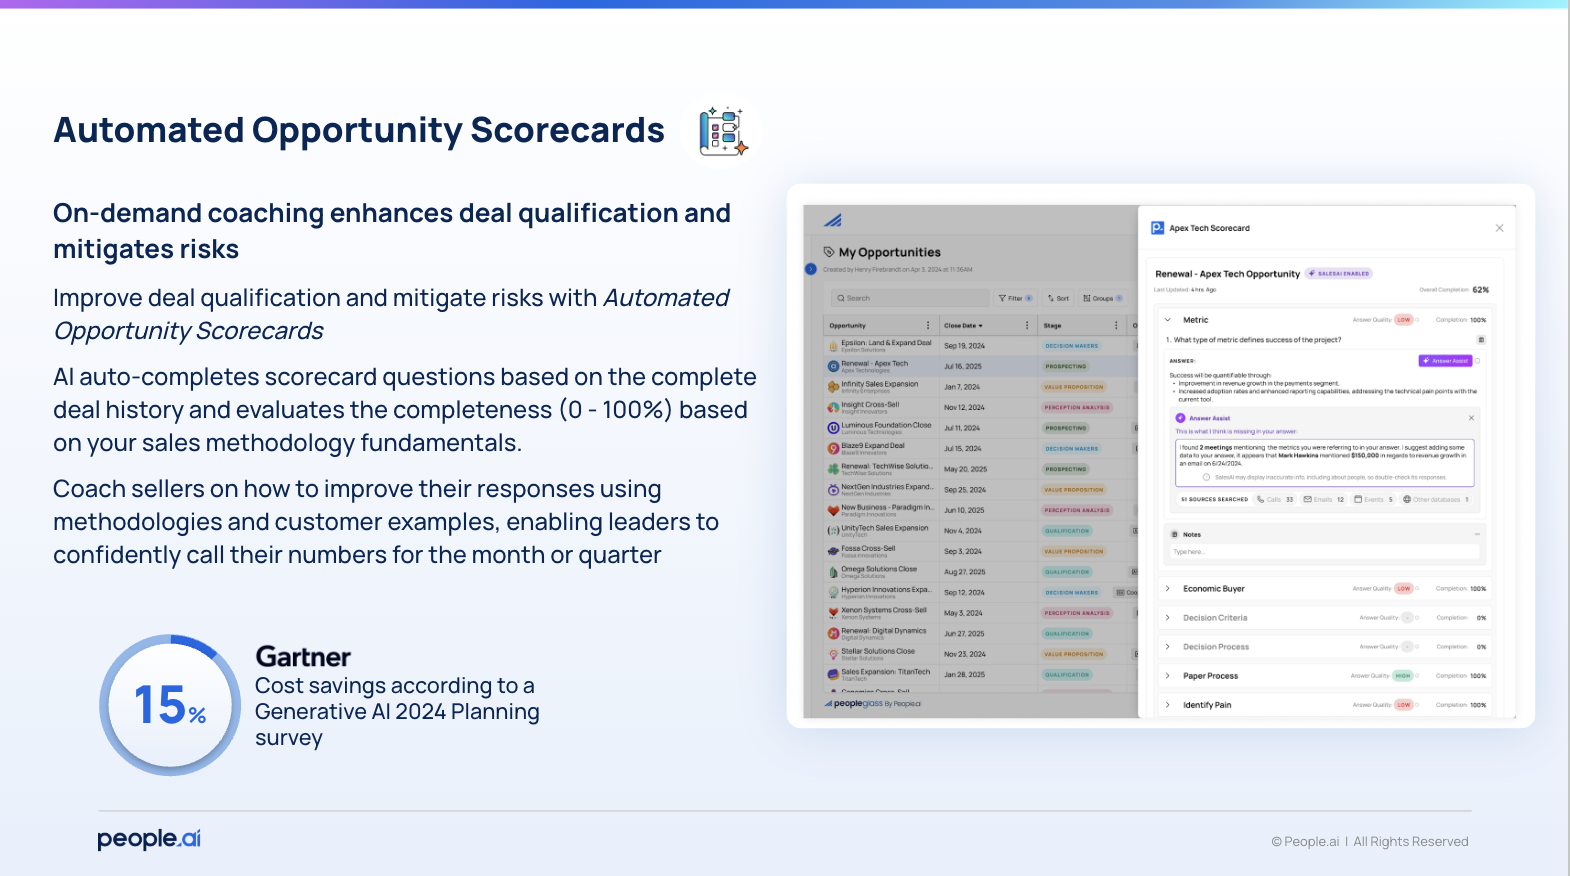
Task: Click the Filter button in My Opportunities
Action: 1014,298
